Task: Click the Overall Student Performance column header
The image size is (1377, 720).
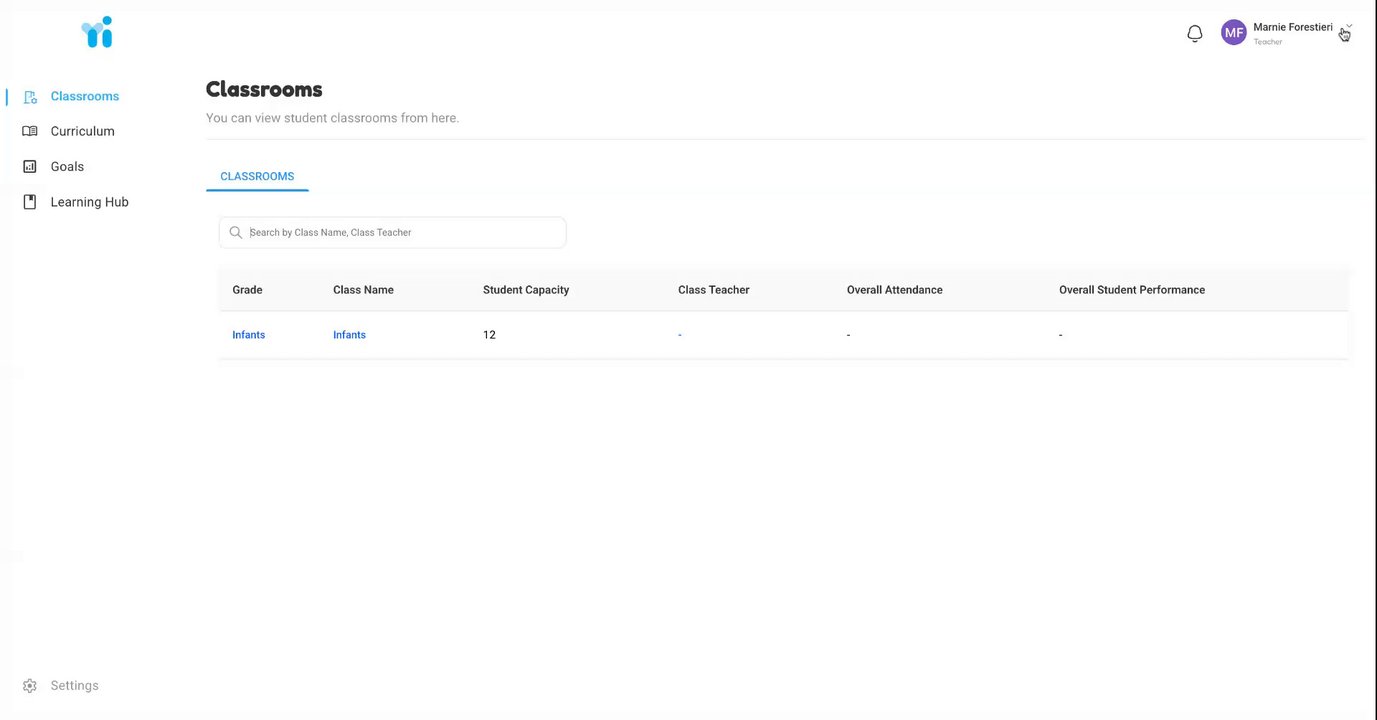Action: click(1132, 290)
